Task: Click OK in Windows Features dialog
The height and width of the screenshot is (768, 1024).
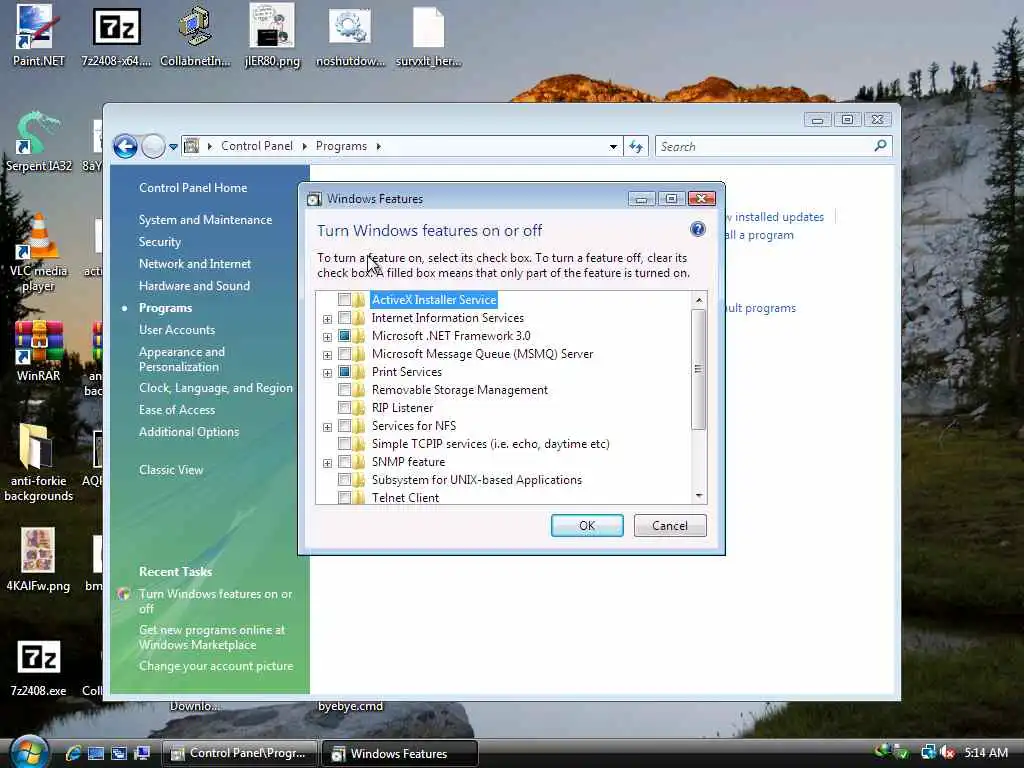Action: coord(586,526)
